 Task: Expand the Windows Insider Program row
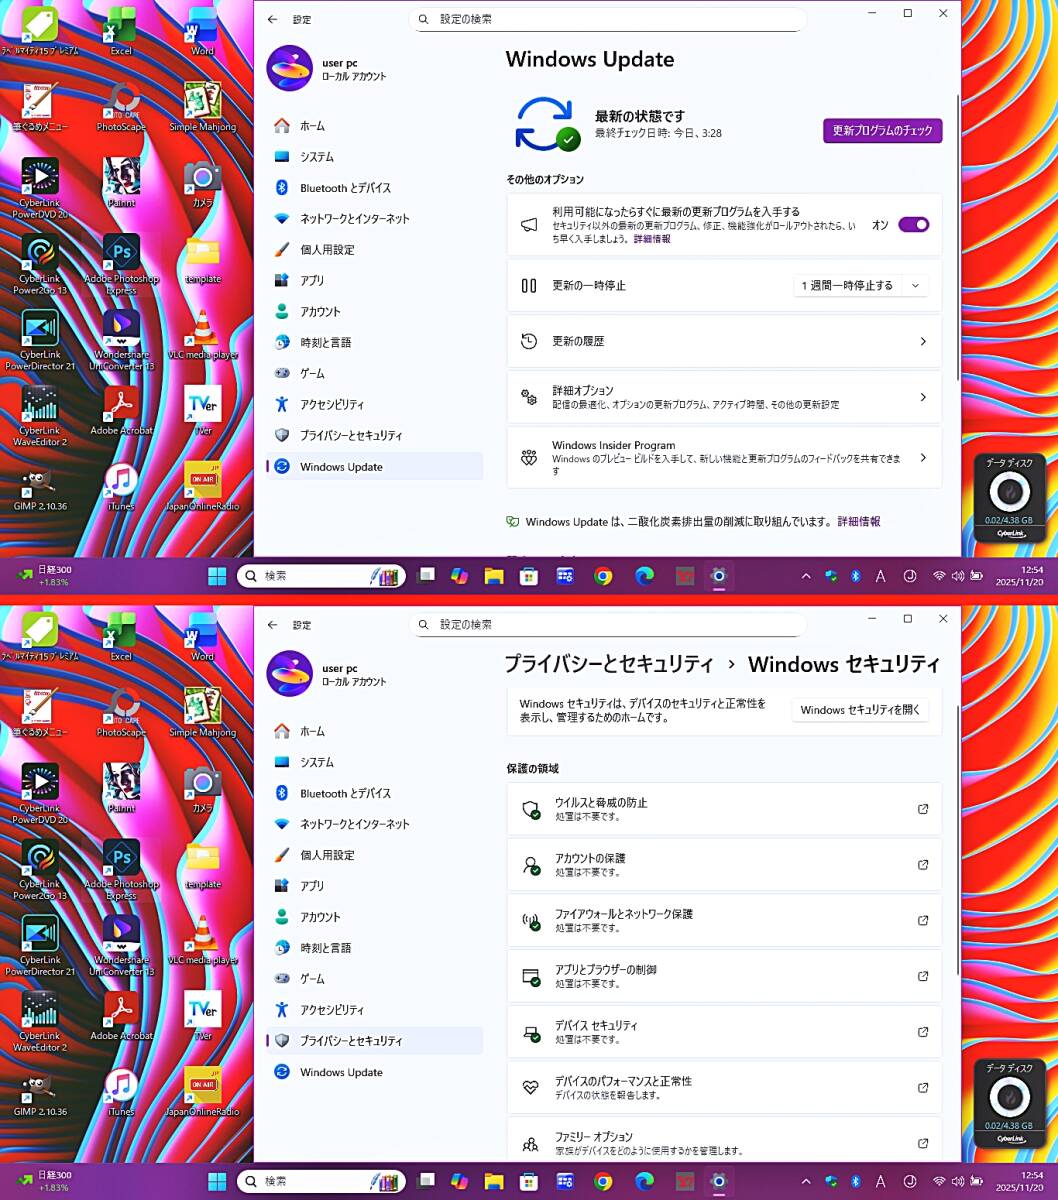(x=724, y=458)
